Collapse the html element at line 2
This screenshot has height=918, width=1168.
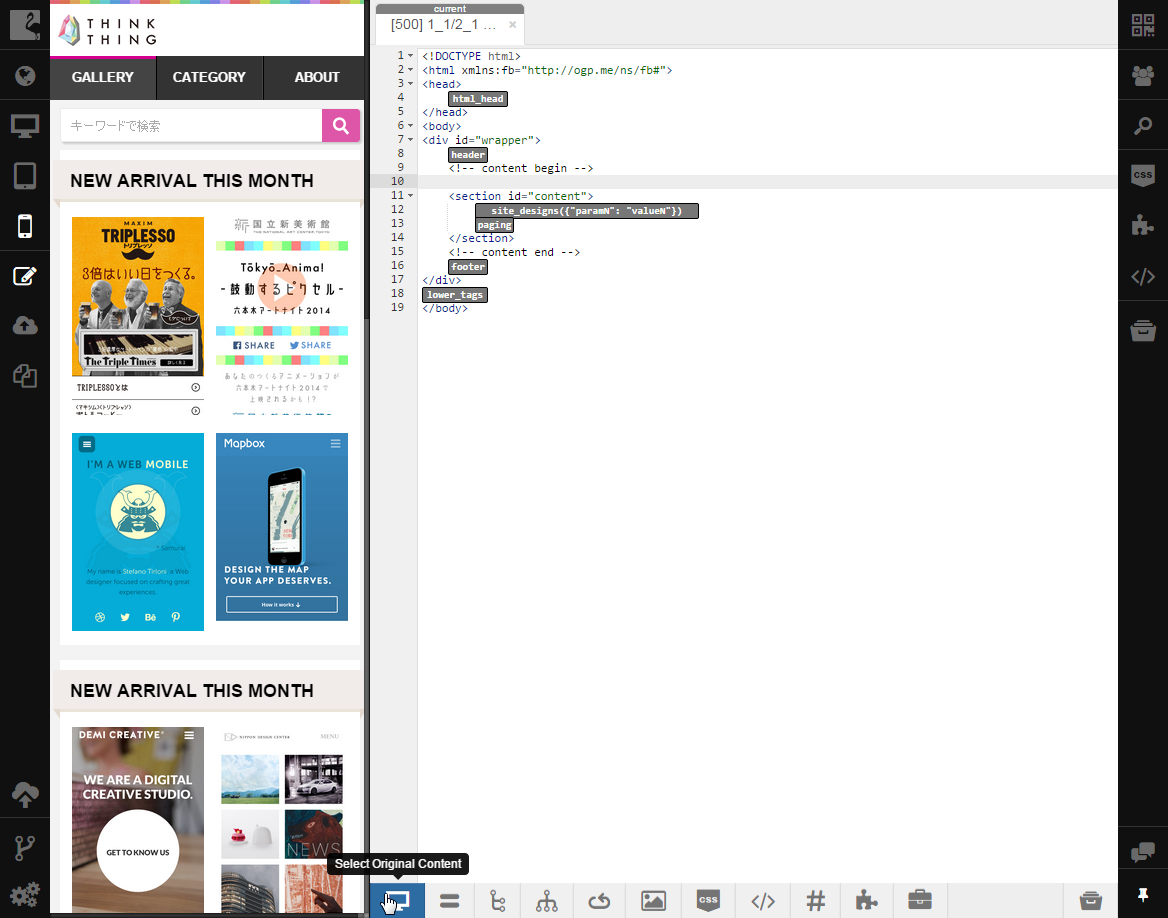click(410, 70)
